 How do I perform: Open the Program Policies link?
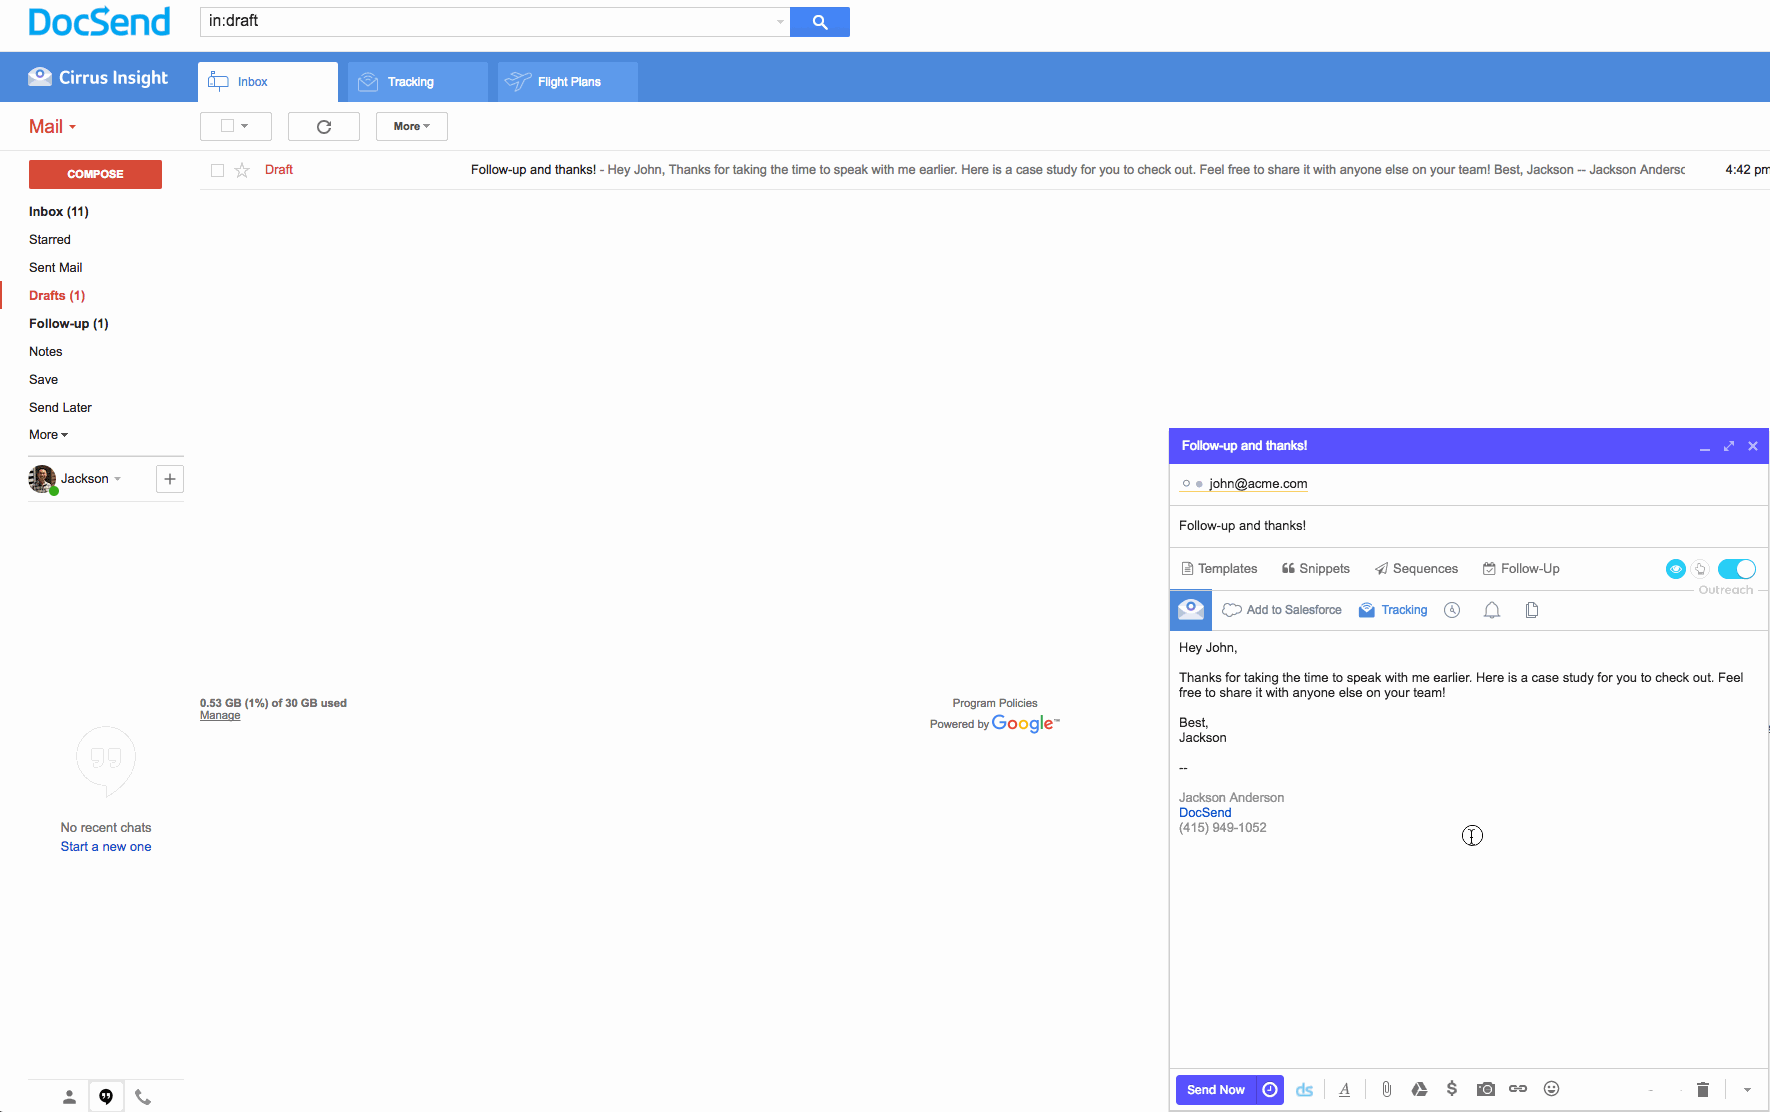pos(995,703)
